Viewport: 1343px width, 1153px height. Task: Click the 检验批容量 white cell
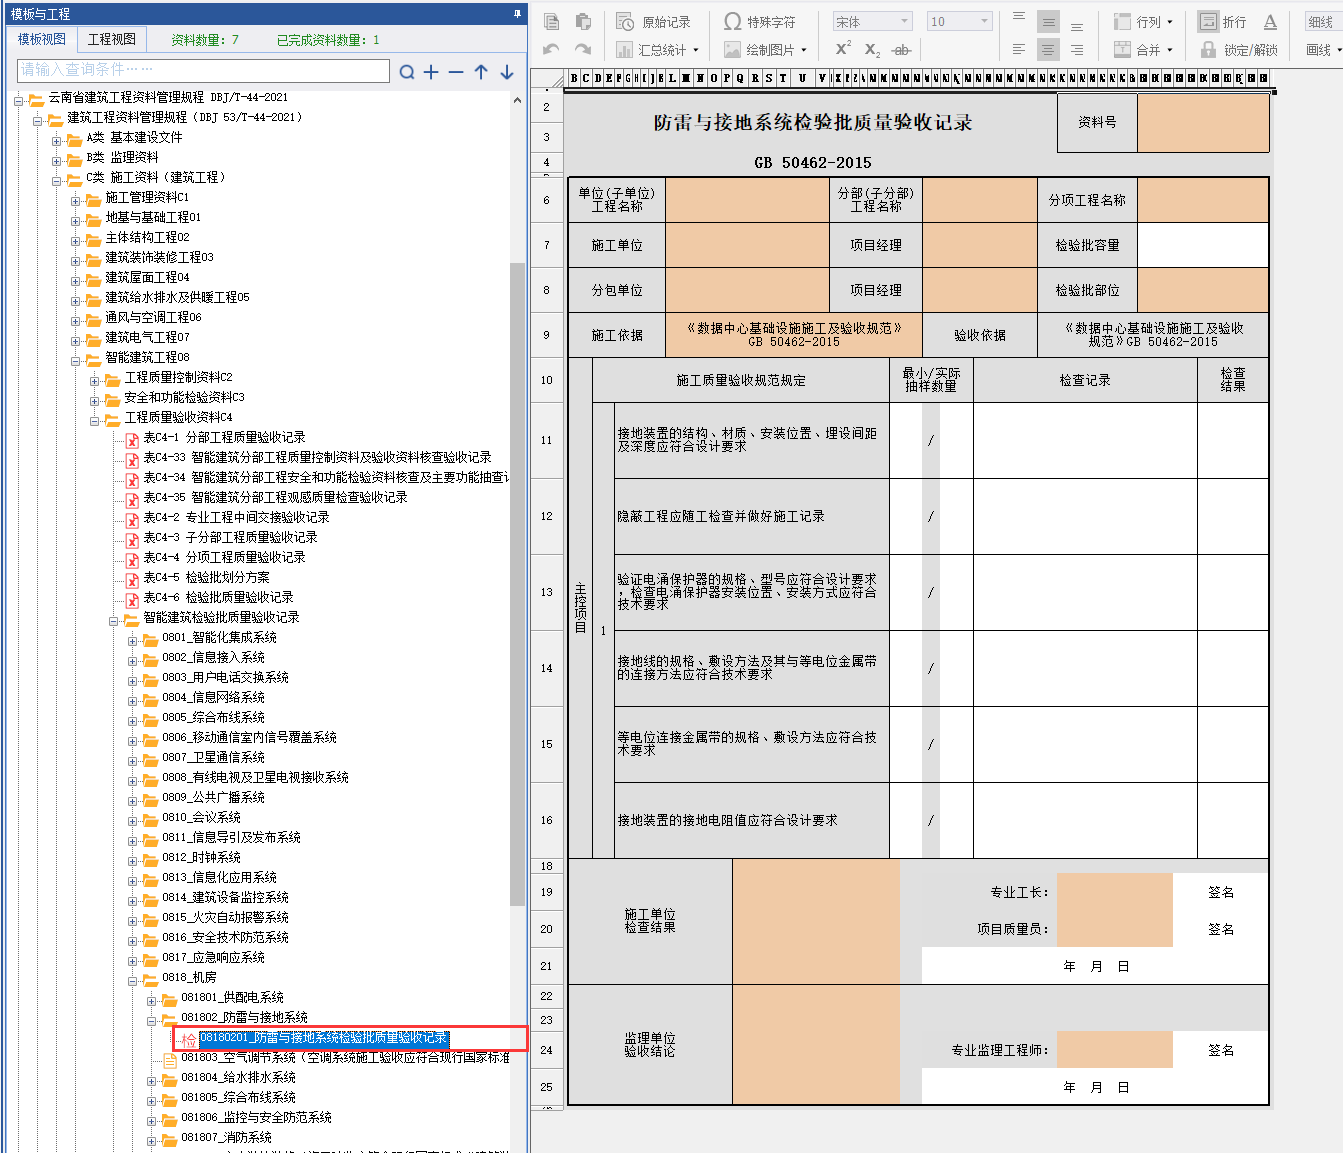click(1203, 245)
